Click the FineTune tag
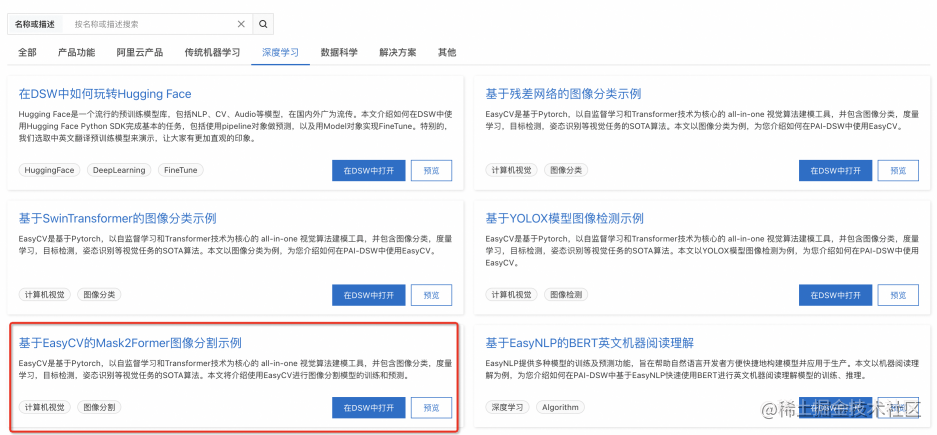 [x=181, y=170]
